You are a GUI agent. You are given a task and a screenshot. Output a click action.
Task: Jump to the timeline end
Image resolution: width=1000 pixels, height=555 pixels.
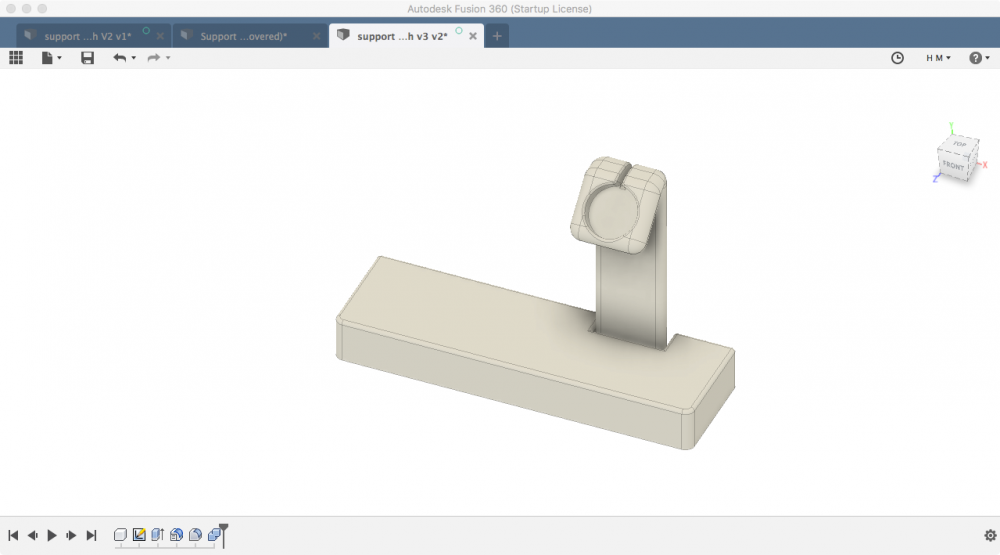pyautogui.click(x=91, y=535)
